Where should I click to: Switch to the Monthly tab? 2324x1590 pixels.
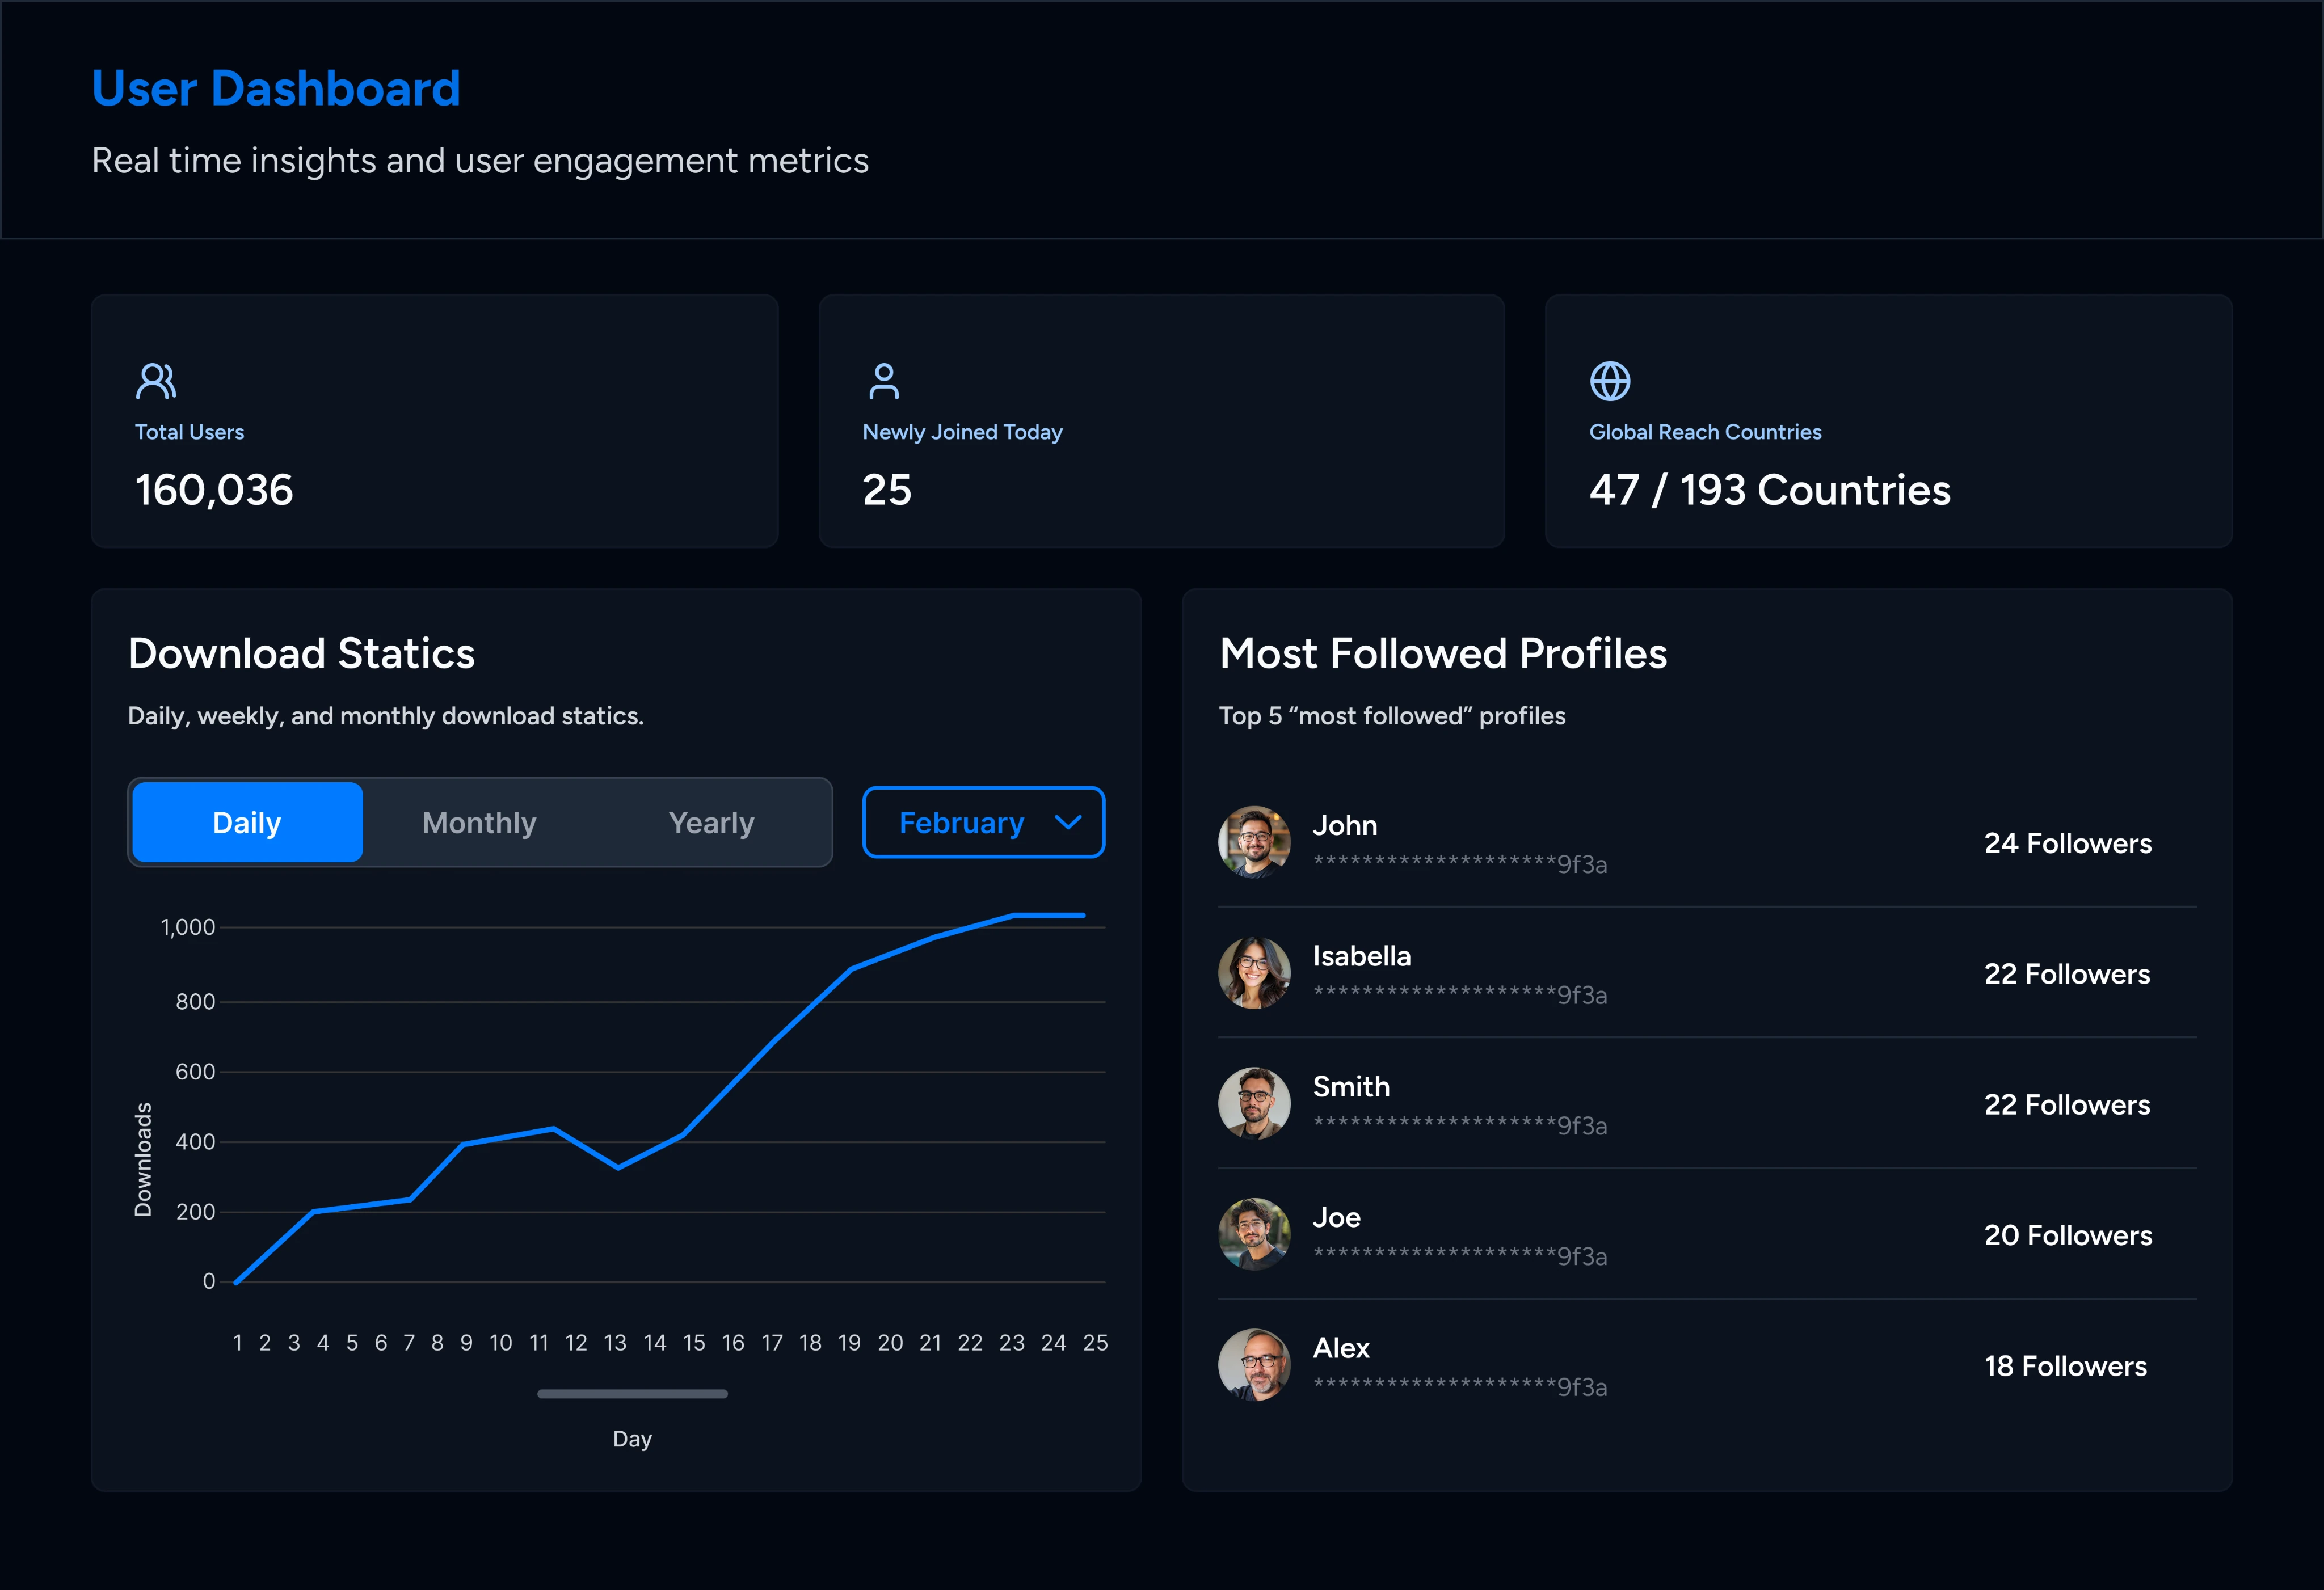point(479,822)
